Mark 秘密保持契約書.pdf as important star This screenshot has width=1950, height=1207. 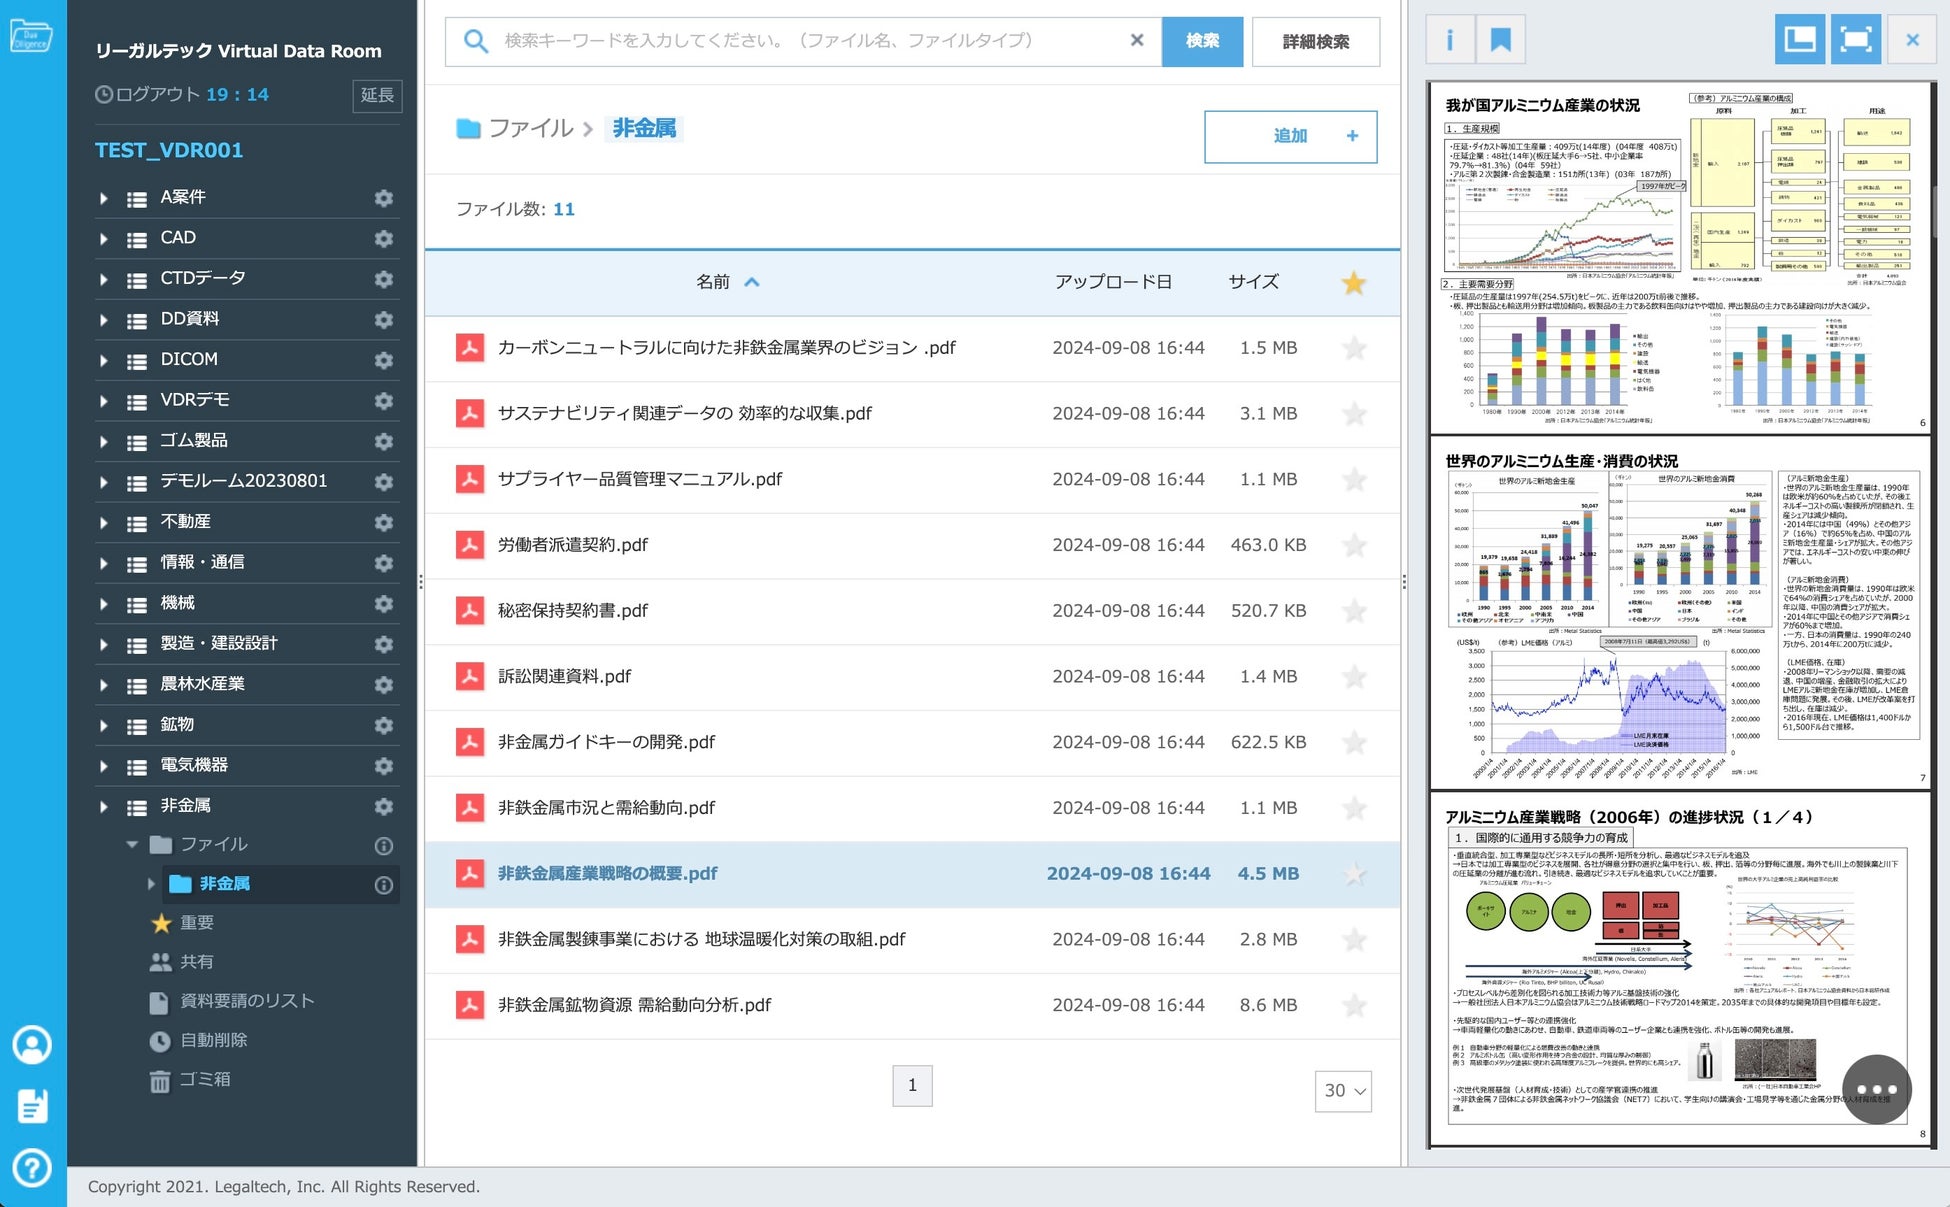coord(1354,611)
